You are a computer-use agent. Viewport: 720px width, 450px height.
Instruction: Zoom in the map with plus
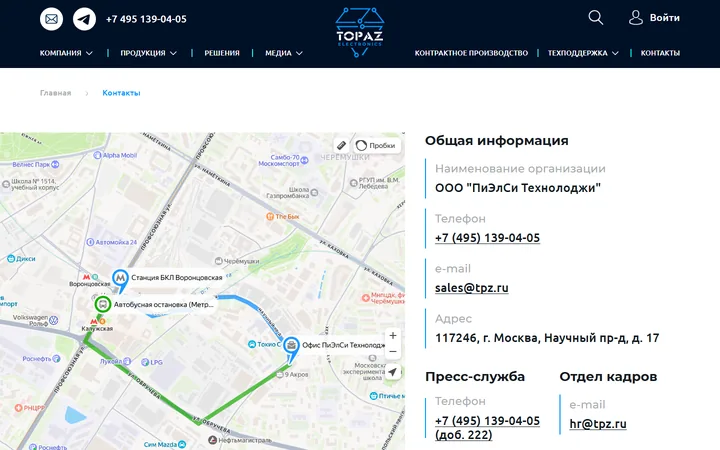point(393,336)
